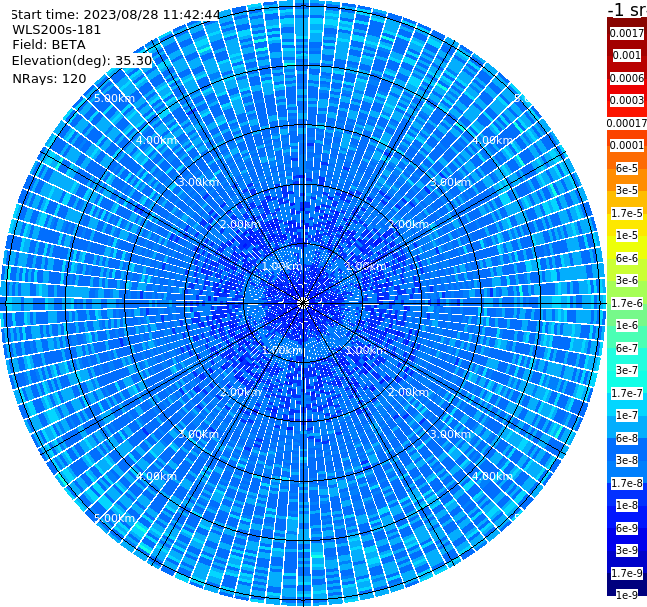This screenshot has width=647, height=607.
Task: Select the 1e-7 colorbar label
Action: [627, 415]
